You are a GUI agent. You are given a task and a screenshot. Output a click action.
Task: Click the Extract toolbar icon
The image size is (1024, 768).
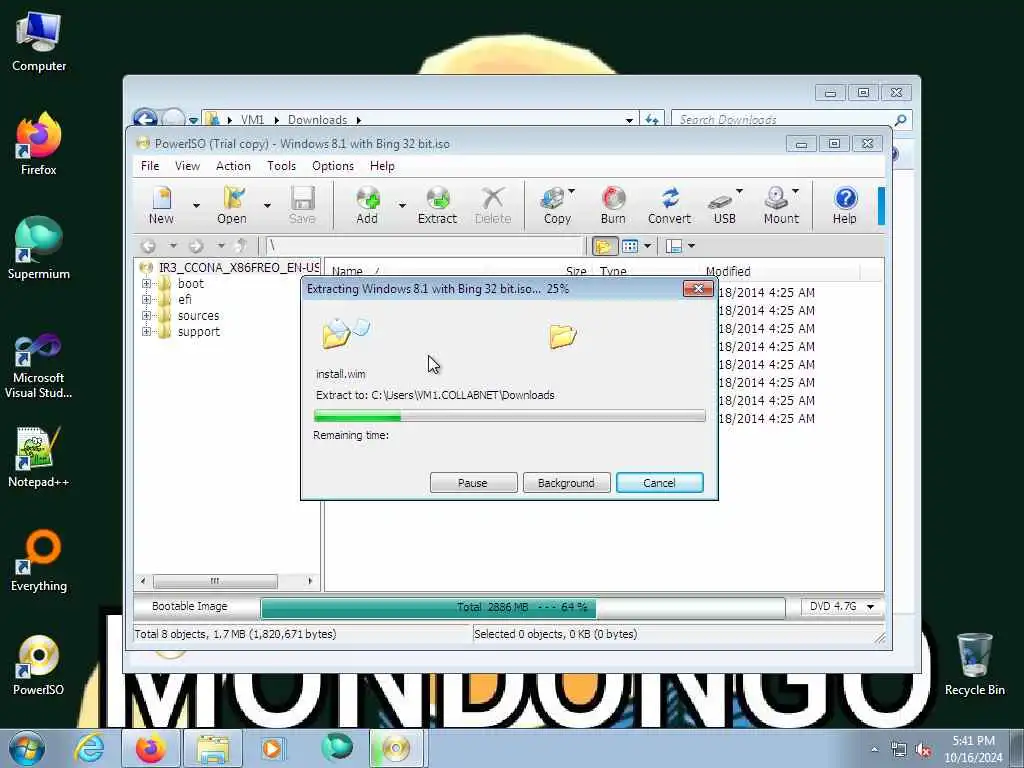437,205
